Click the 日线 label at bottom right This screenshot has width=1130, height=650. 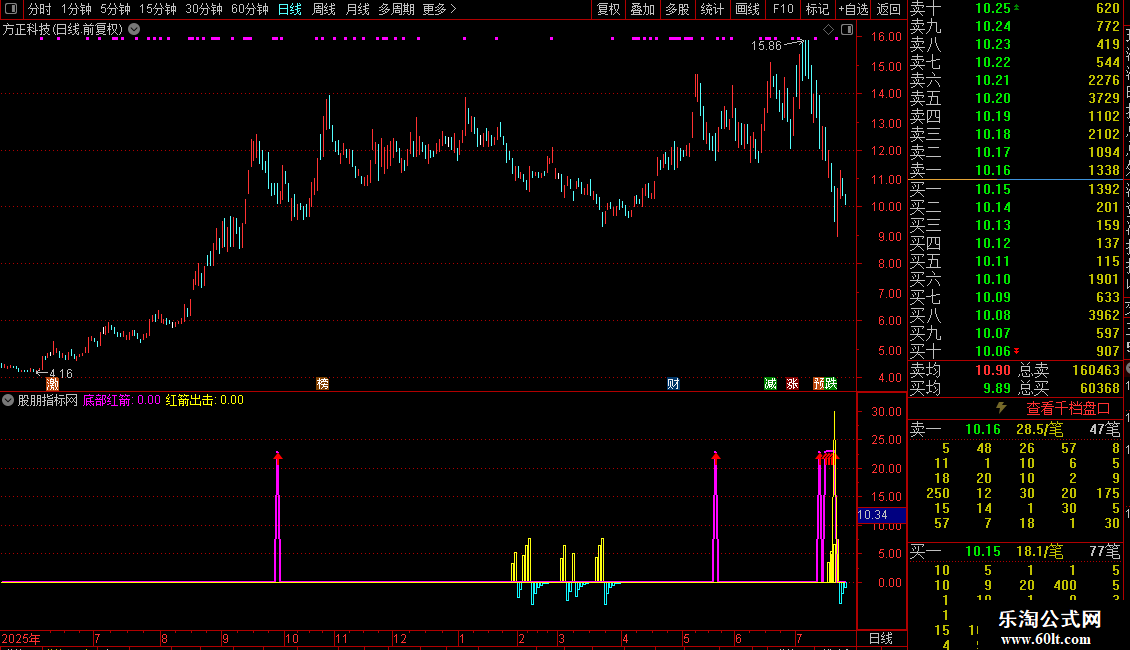tap(881, 638)
